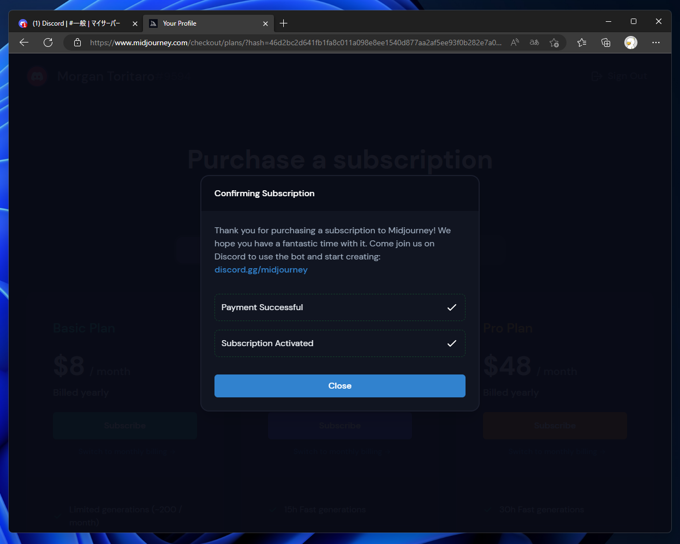Close the browser window
The image size is (680, 544).
pos(658,21)
